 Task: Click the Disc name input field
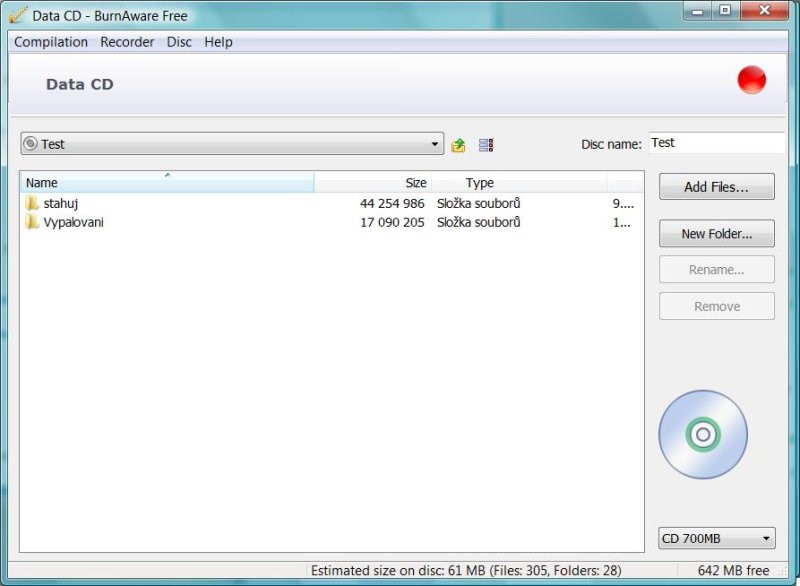pyautogui.click(x=717, y=143)
